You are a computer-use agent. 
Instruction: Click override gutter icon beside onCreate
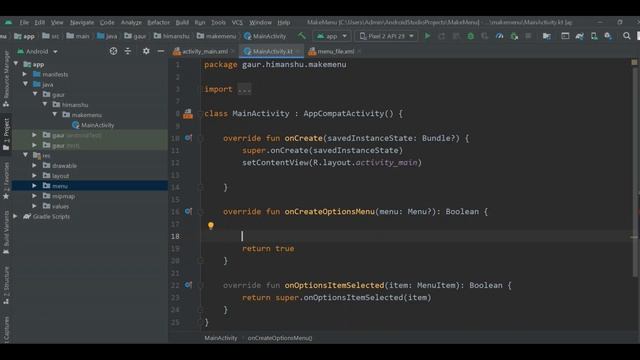coord(188,138)
